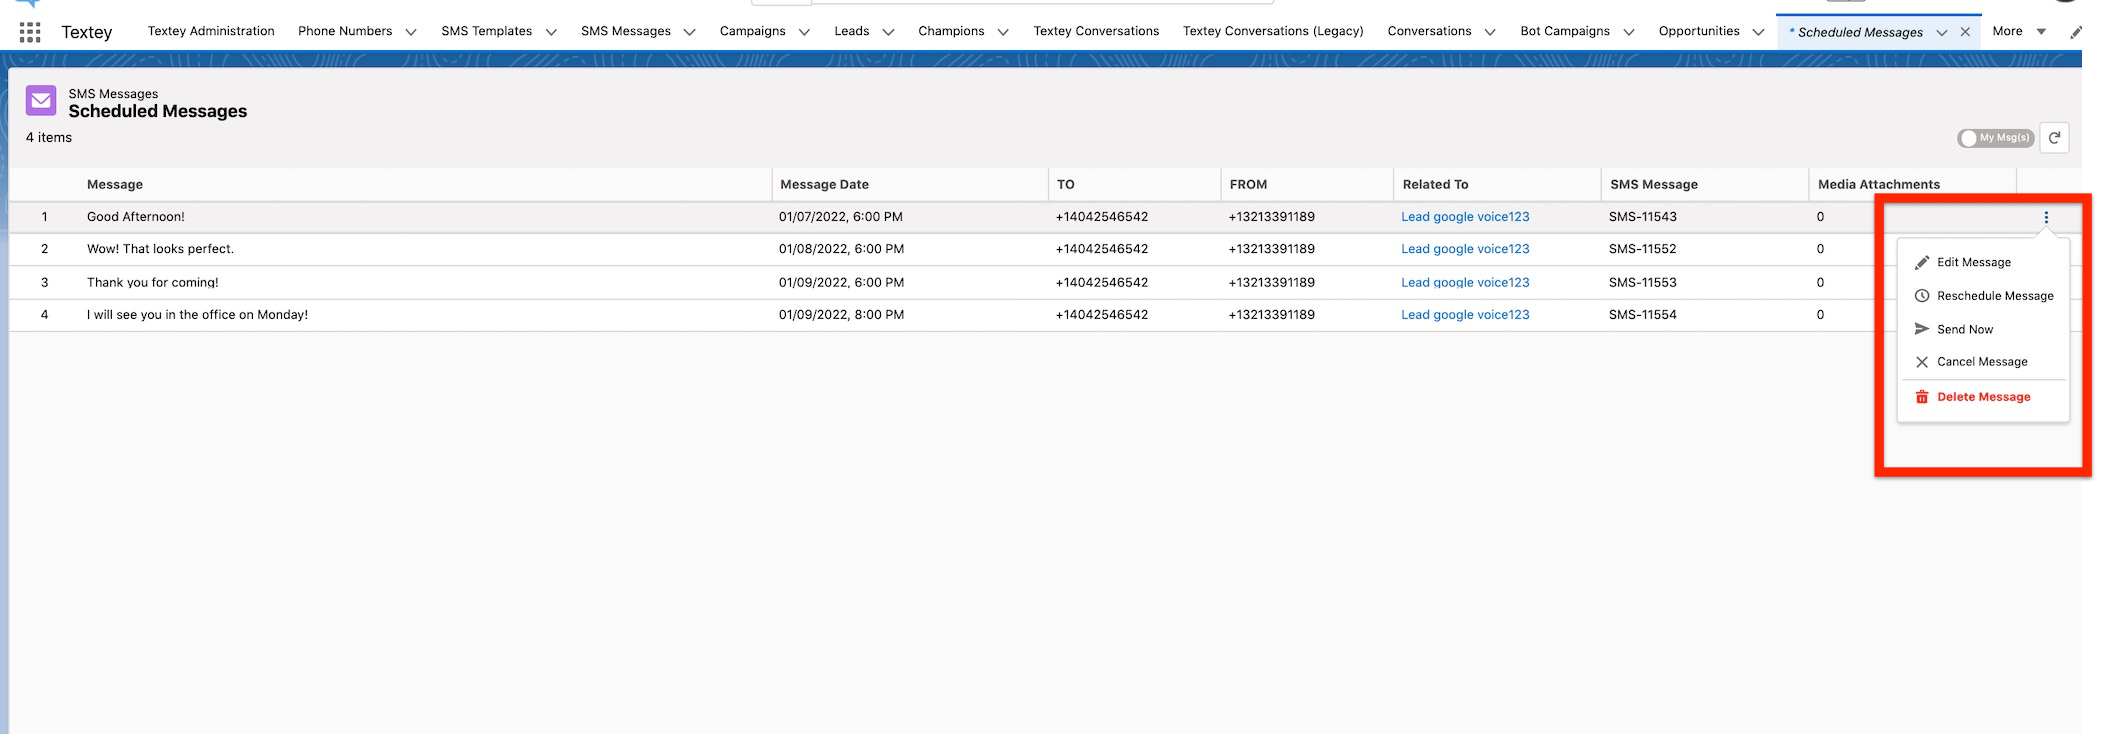
Task: Expand the Opportunities tab dropdown
Action: point(1758,32)
